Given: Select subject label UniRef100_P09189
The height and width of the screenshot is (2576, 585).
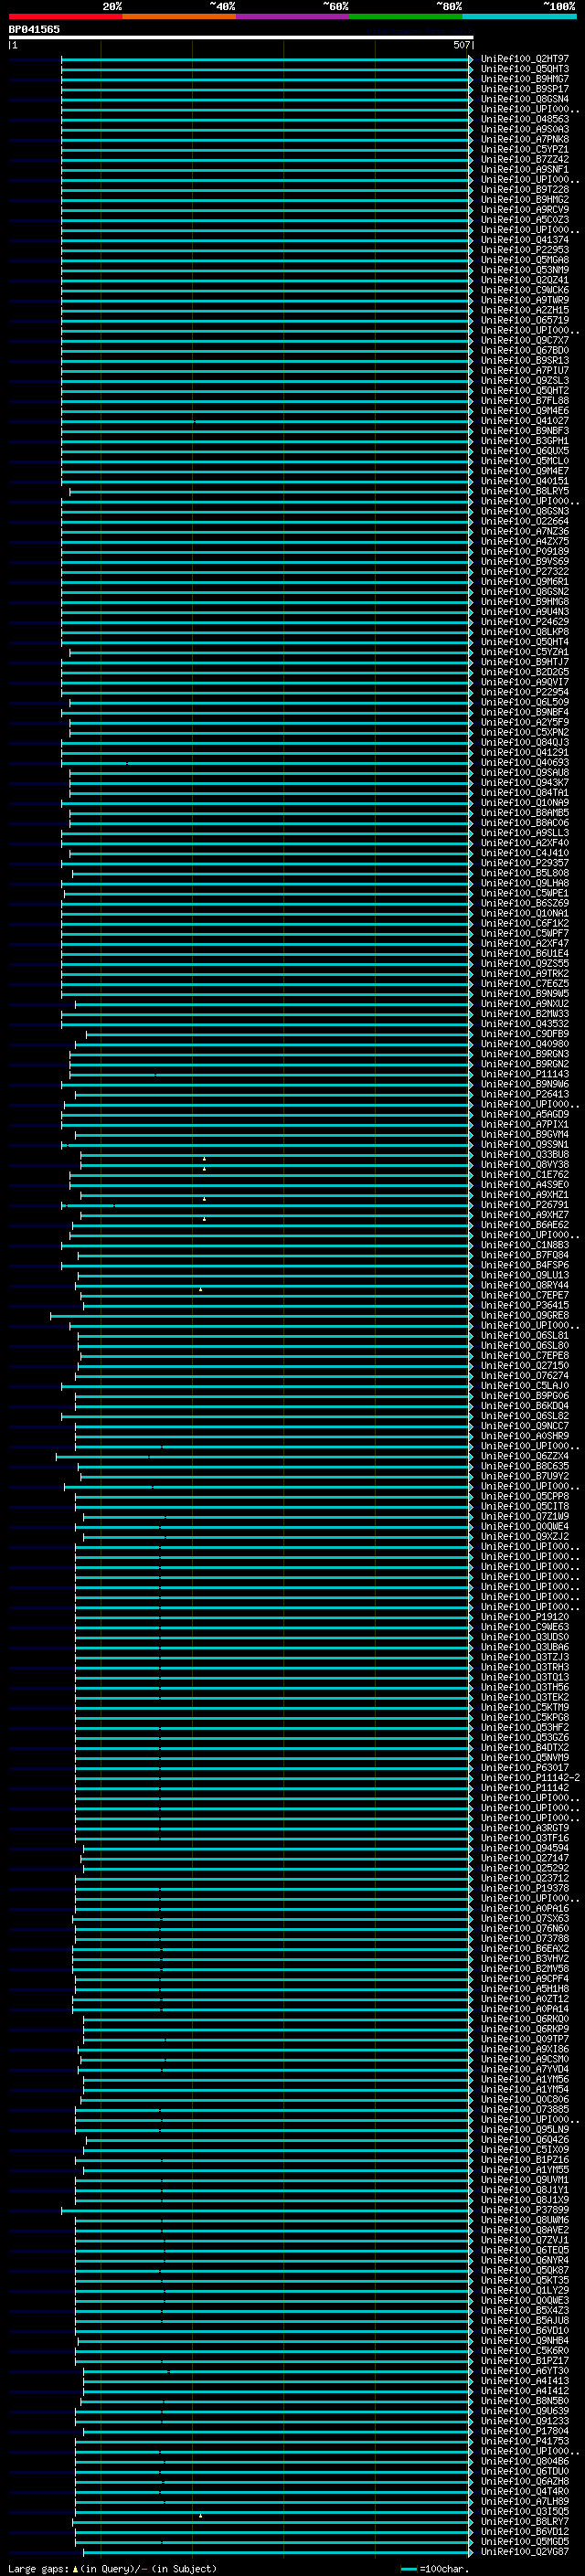Looking at the screenshot, I should click(525, 551).
